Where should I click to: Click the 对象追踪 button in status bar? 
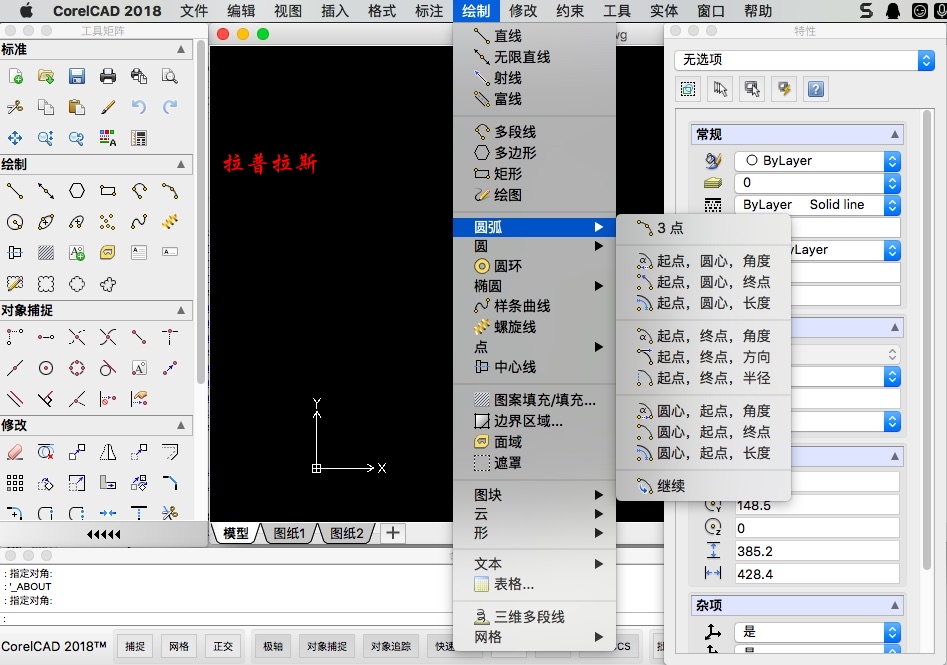pos(391,646)
